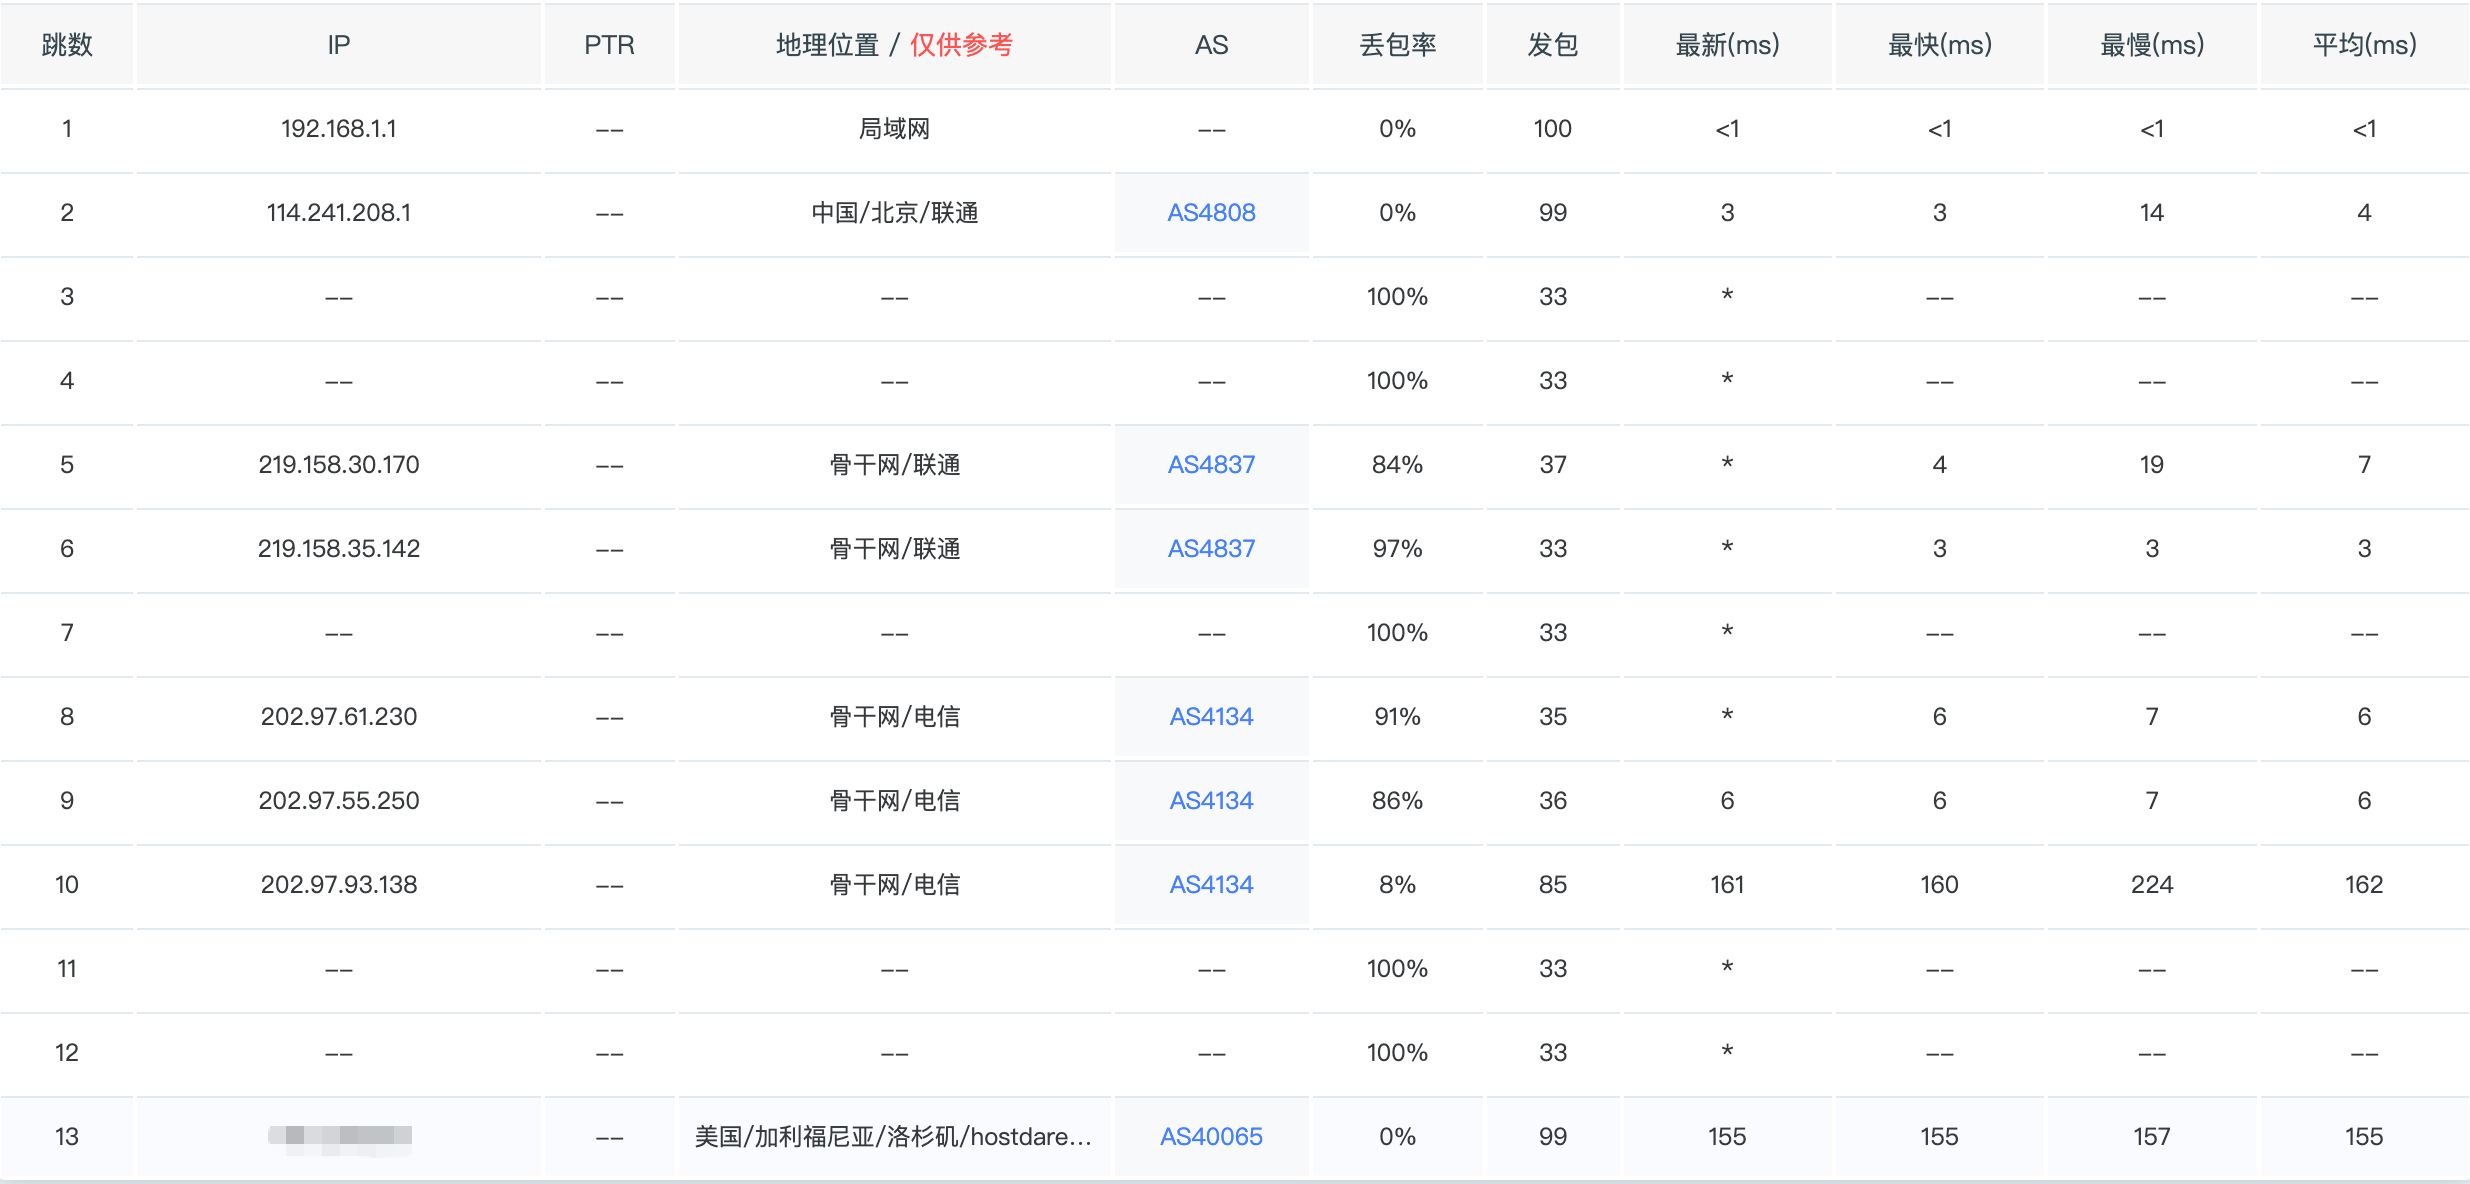Screen dimensions: 2470x1184
Task: Click the PTR column header
Action: click(609, 45)
